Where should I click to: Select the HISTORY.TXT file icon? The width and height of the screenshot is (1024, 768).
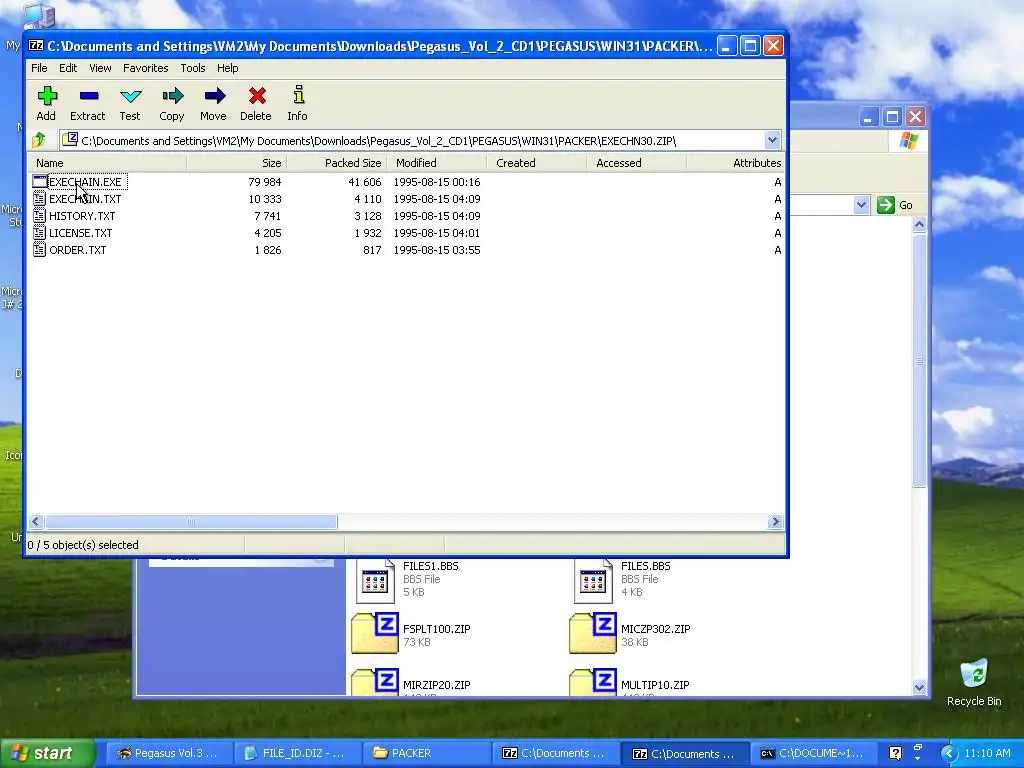(39, 216)
